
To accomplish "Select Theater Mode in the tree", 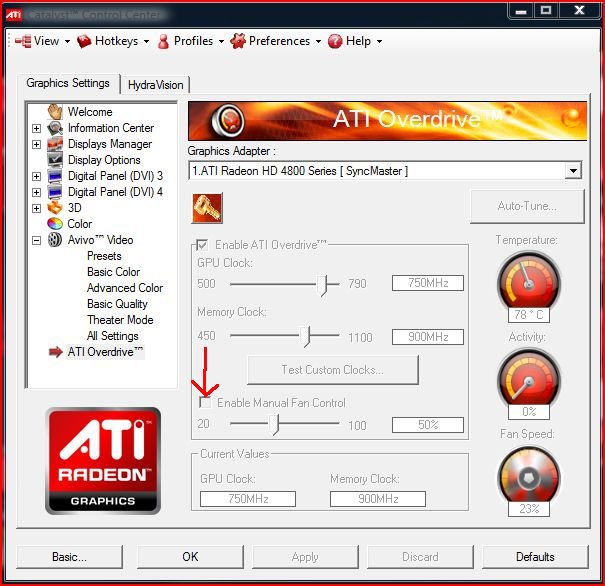I will coord(120,320).
